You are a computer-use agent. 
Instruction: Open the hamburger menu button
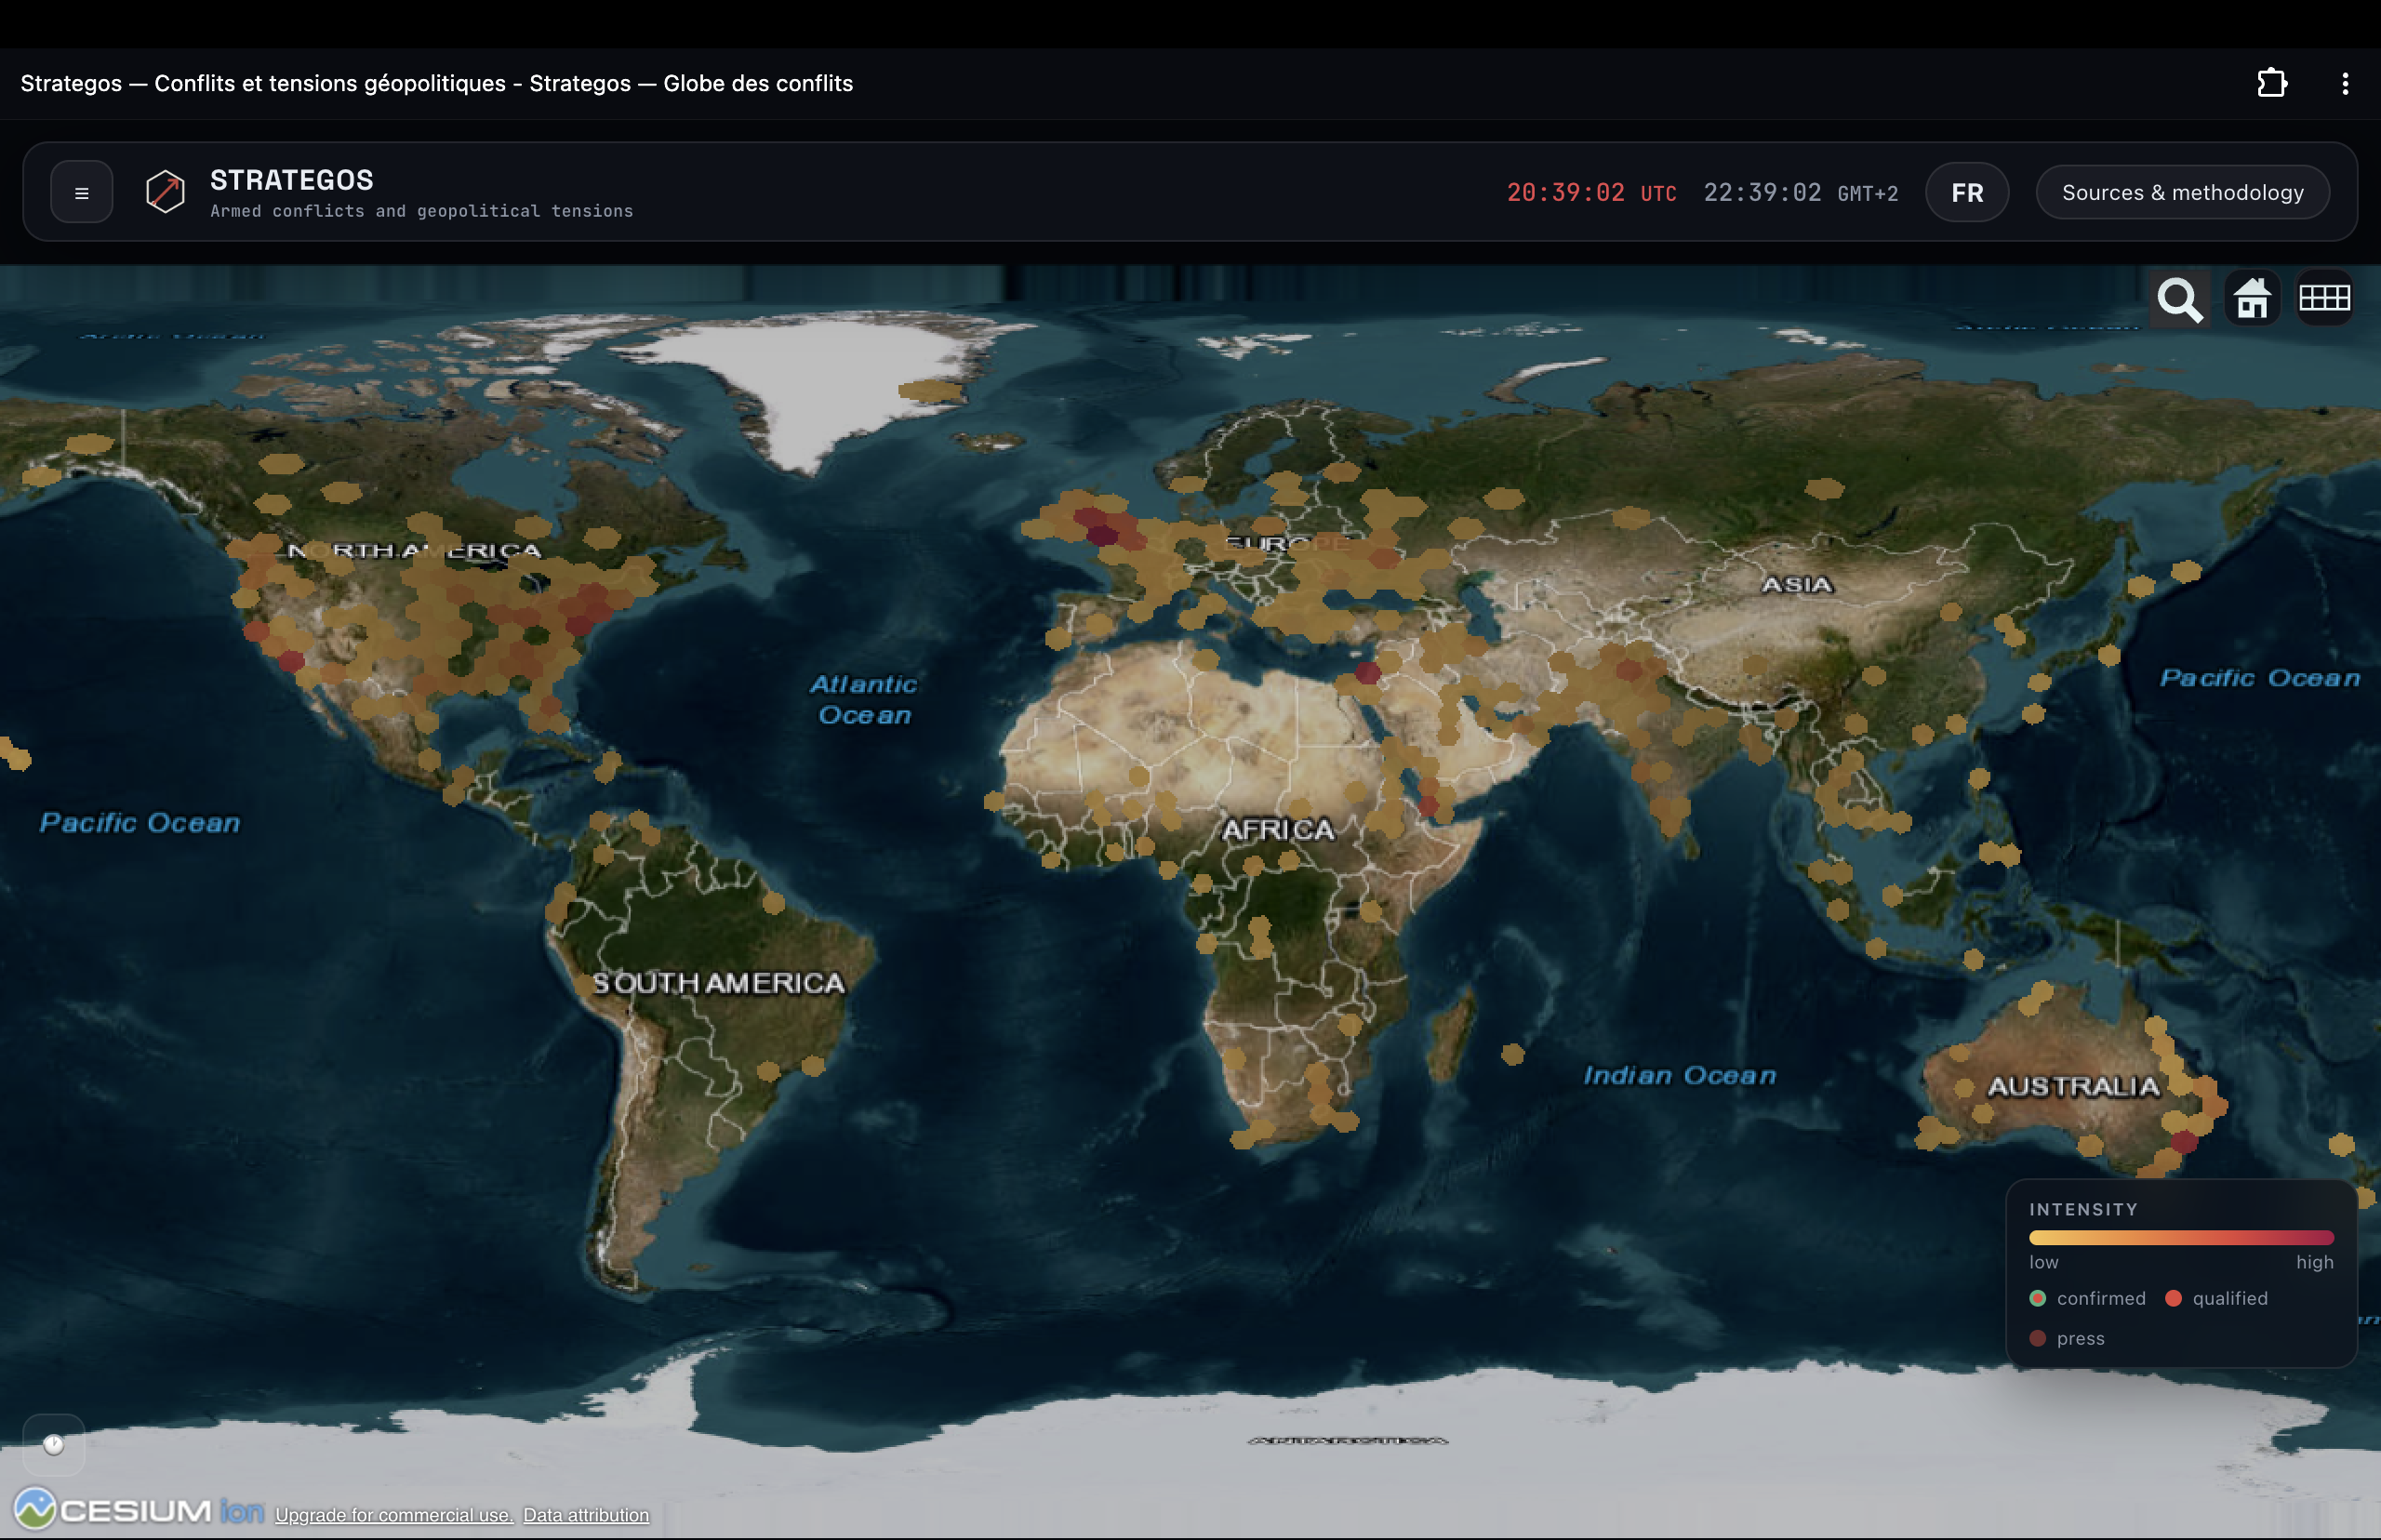coord(82,192)
